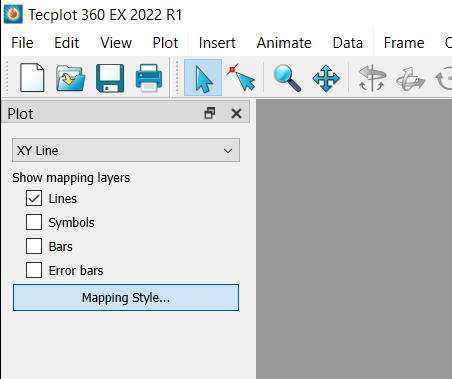
Task: Open the Animate menu
Action: click(x=284, y=43)
